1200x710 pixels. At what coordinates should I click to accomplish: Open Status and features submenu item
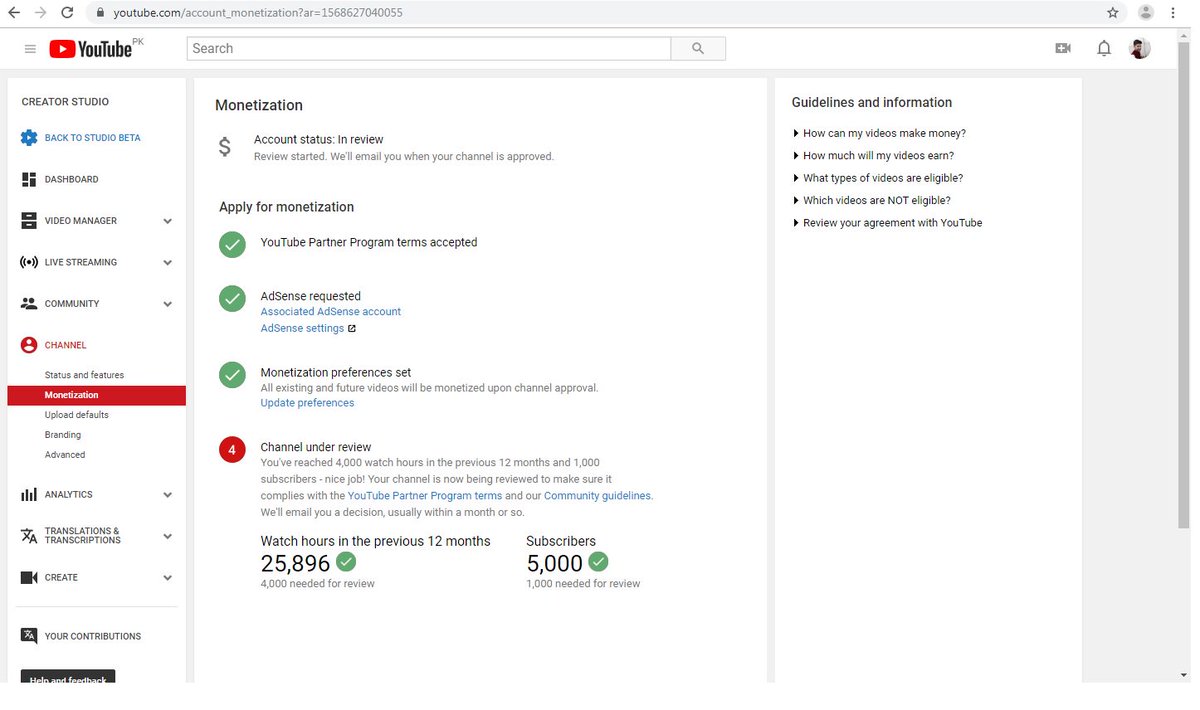tap(84, 375)
